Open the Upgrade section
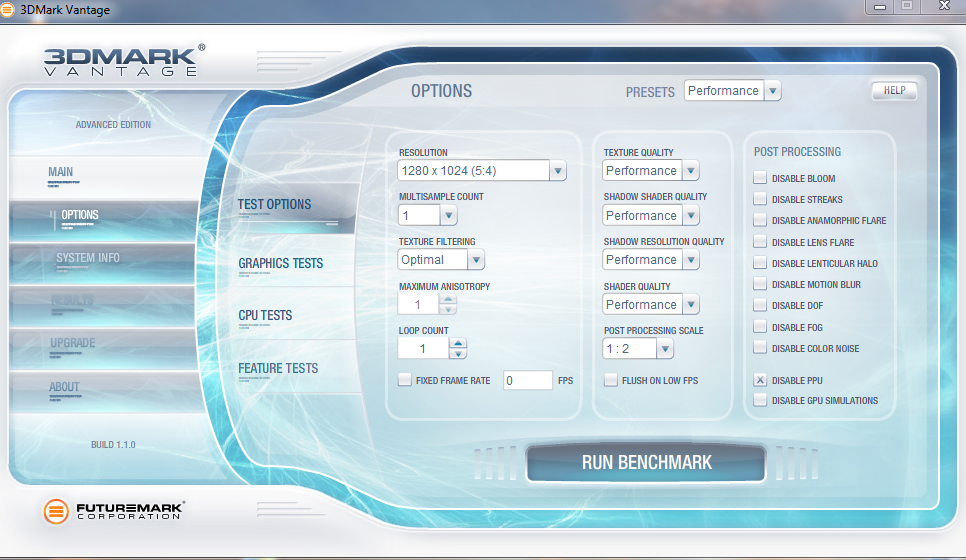The width and height of the screenshot is (966, 560). coord(105,348)
